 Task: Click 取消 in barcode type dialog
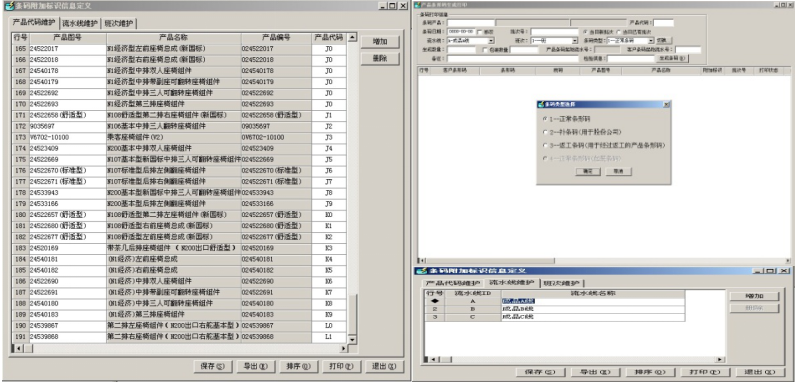click(618, 171)
